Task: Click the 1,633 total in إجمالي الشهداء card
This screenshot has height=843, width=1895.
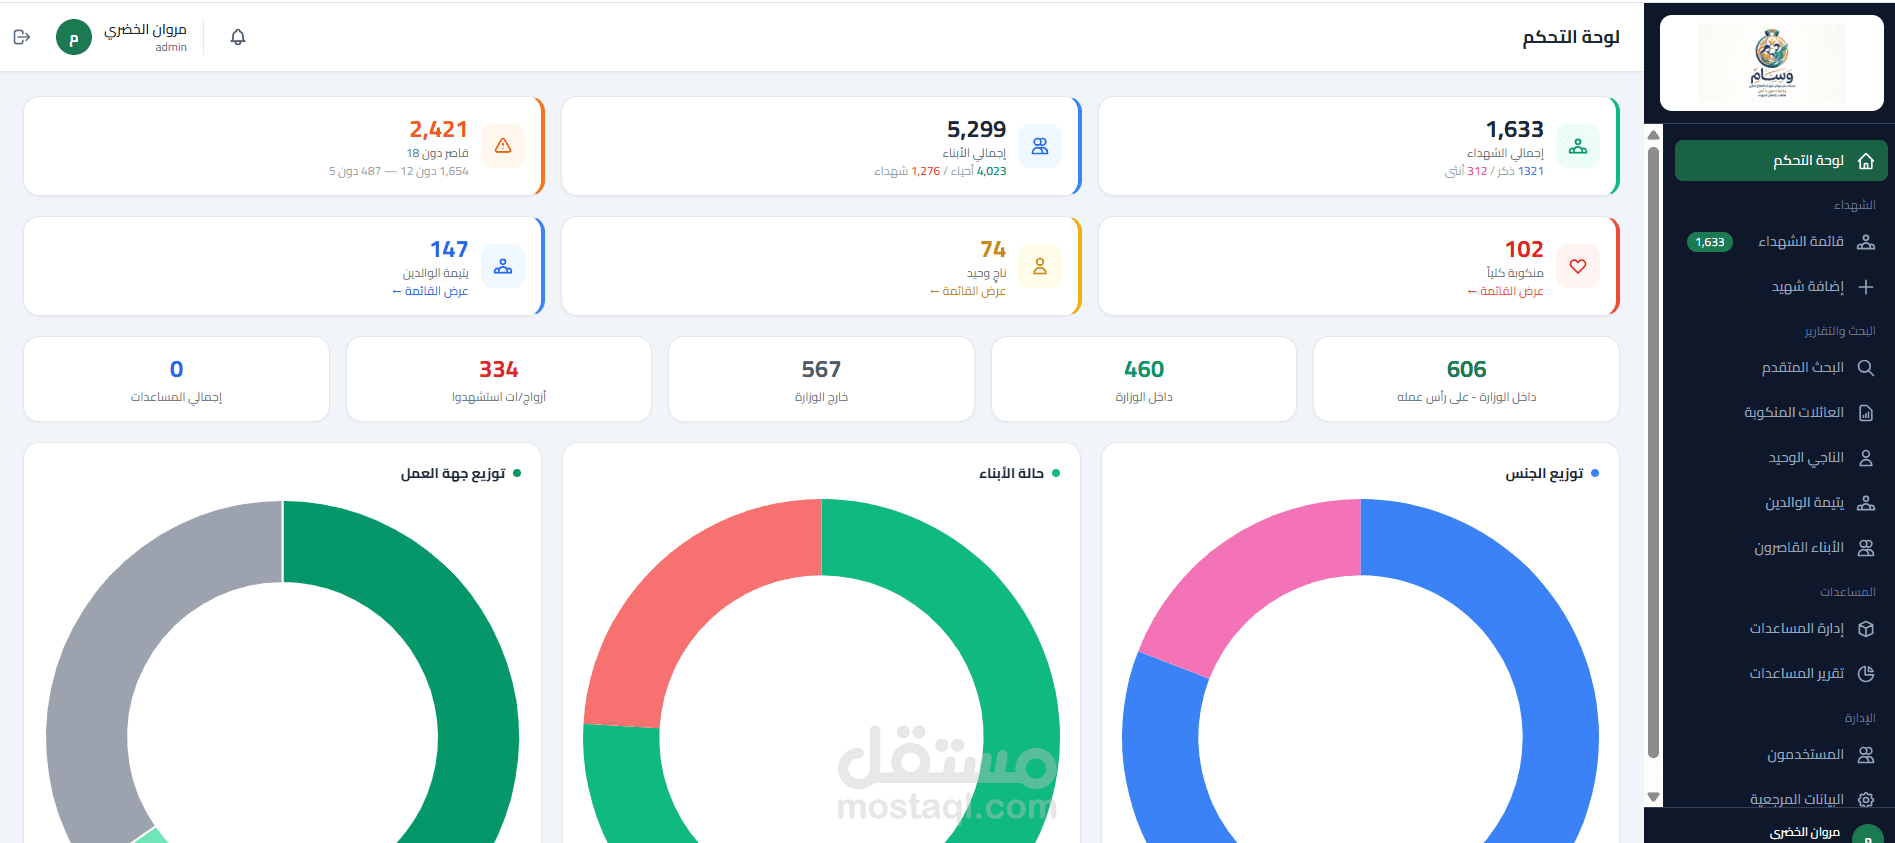Action: coord(1515,129)
